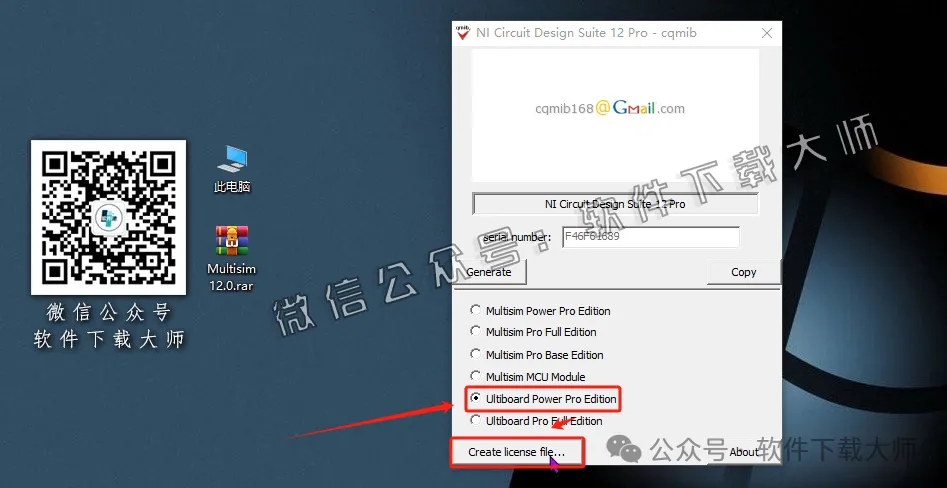Click the NI Circuit Design Suite 12 Pro button
Image resolution: width=947 pixels, height=488 pixels.
coord(615,204)
